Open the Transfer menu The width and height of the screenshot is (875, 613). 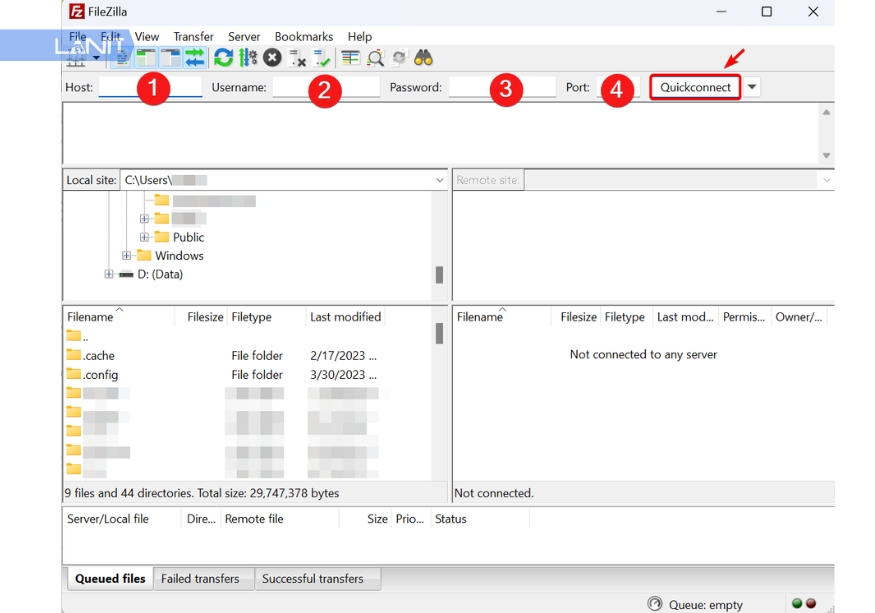click(x=193, y=36)
